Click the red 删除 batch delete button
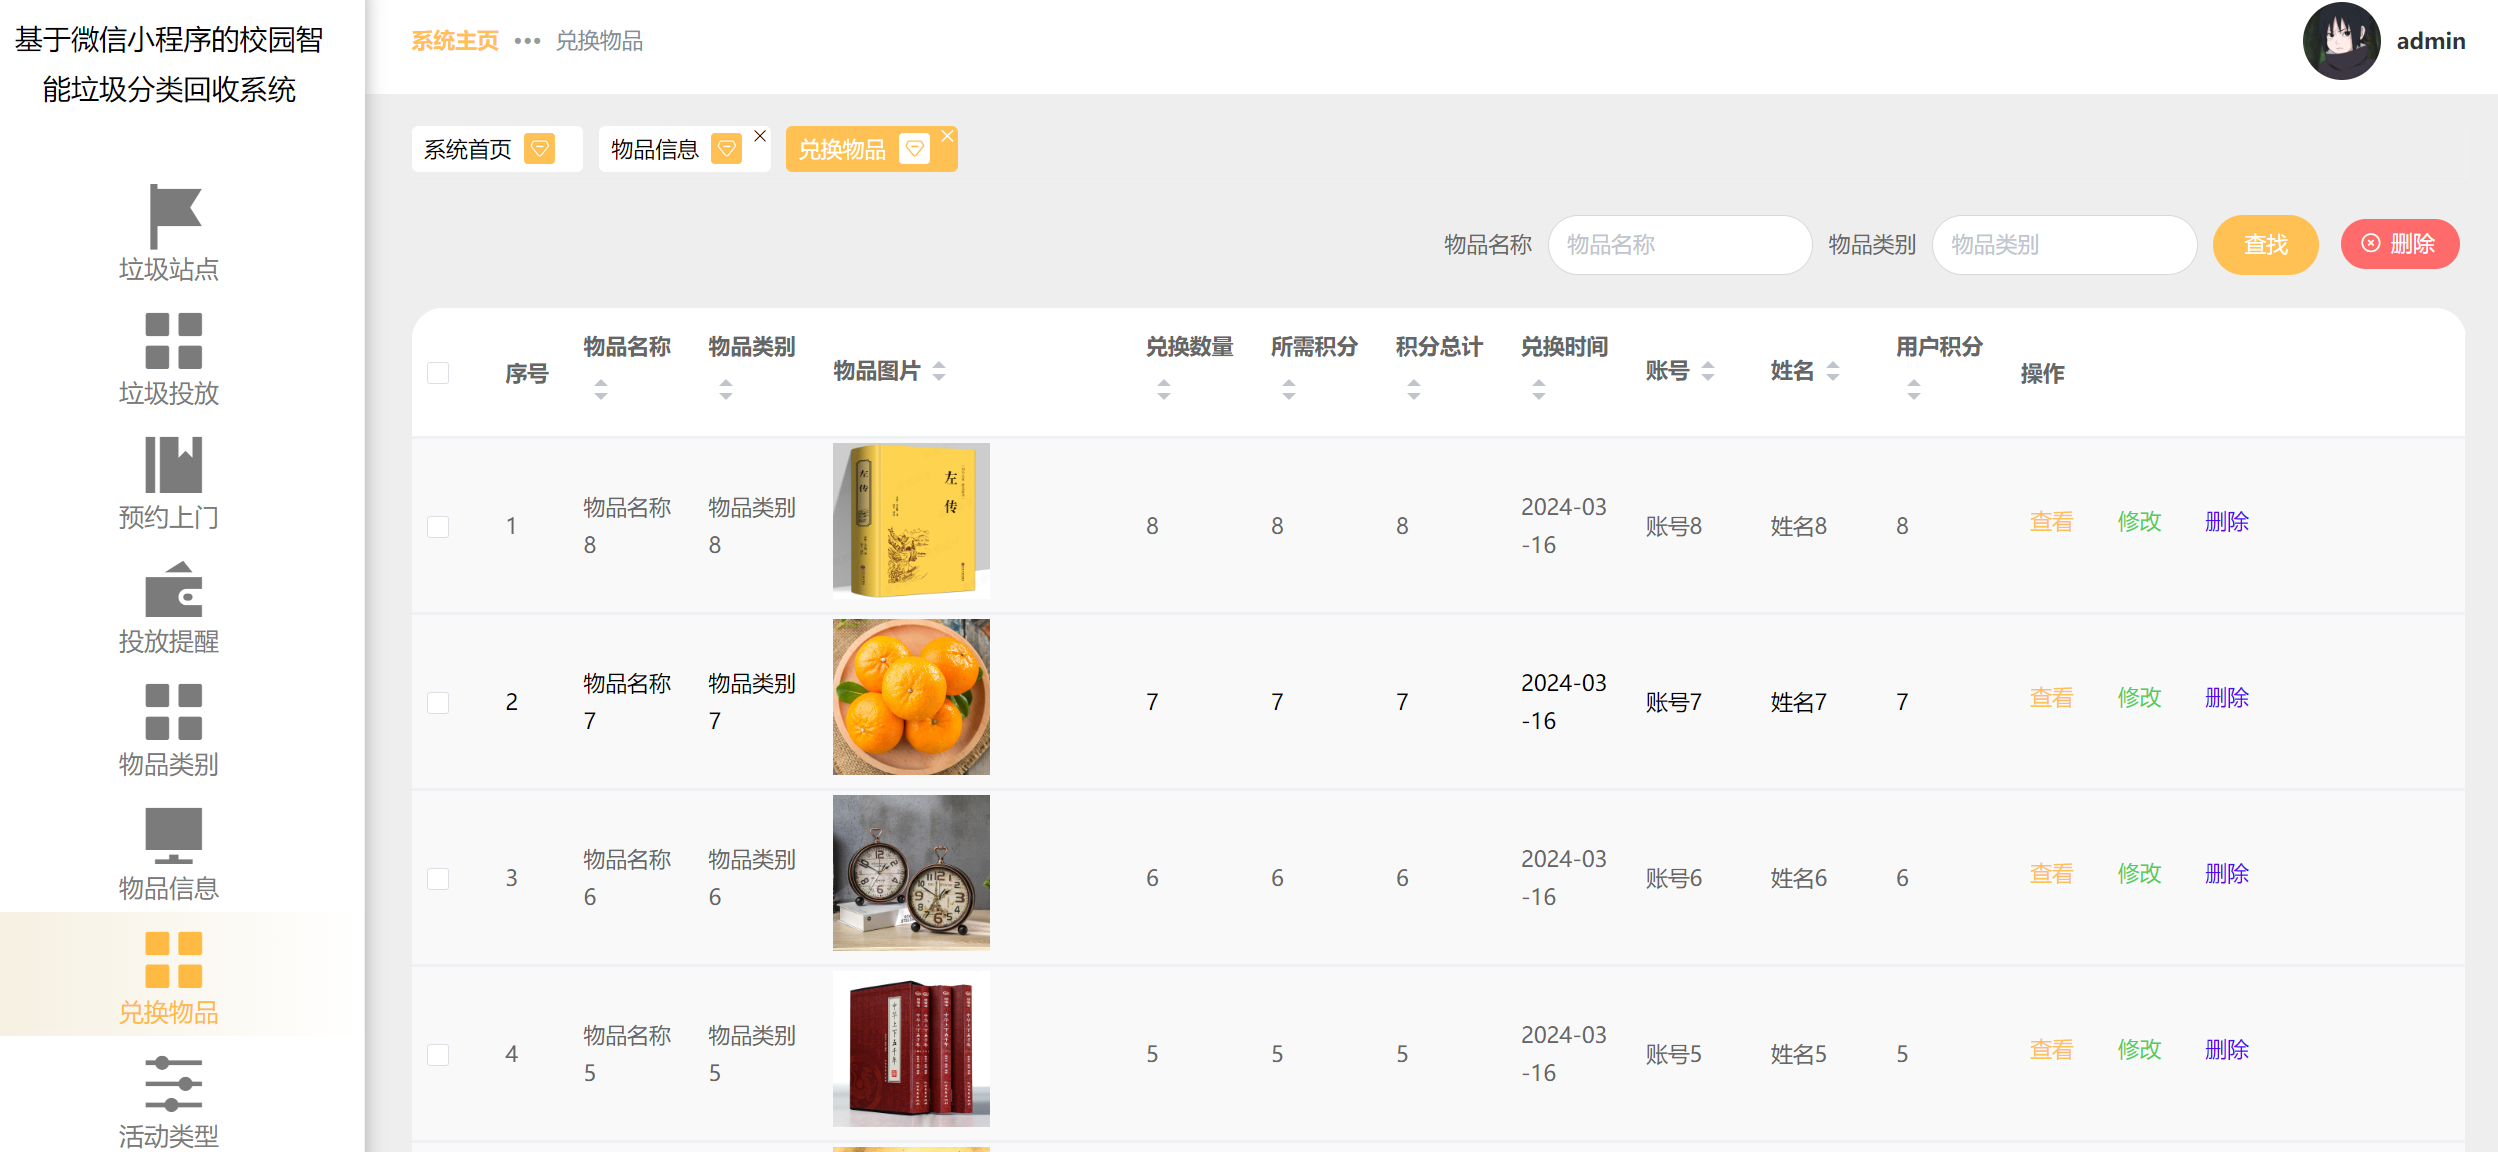Image resolution: width=2498 pixels, height=1152 pixels. click(2399, 244)
